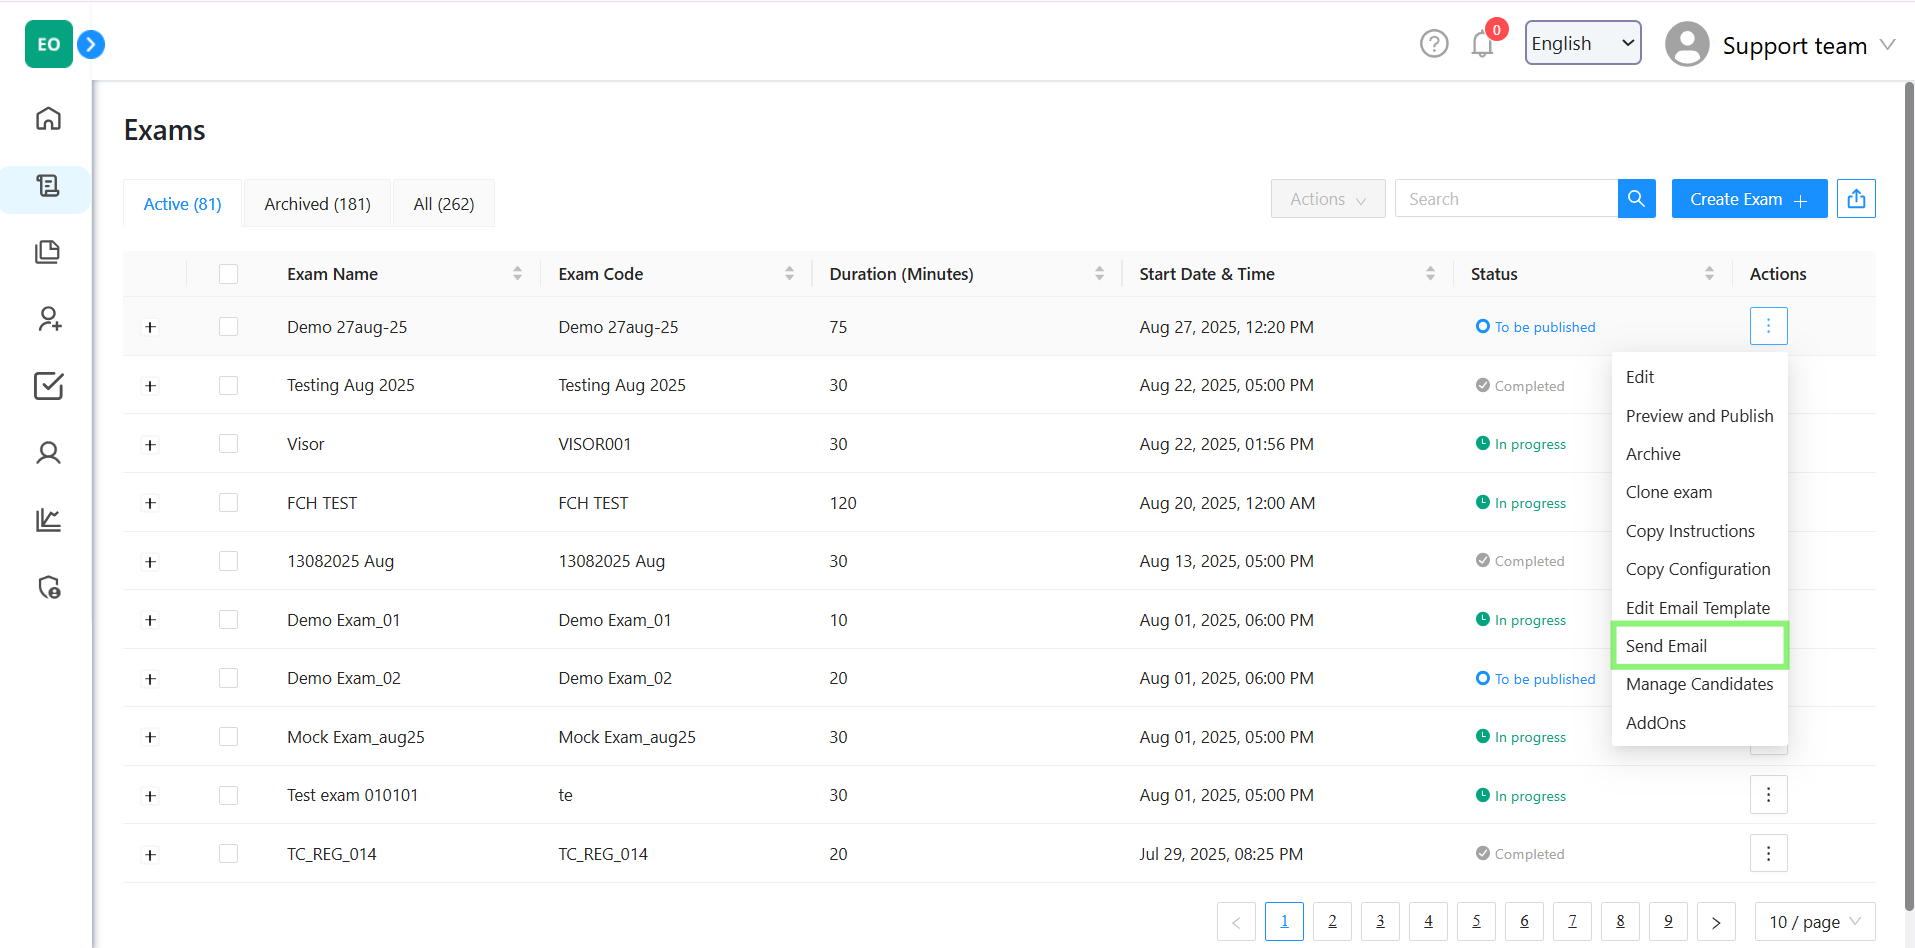Click the export share icon button
The image size is (1915, 948).
click(x=1856, y=199)
